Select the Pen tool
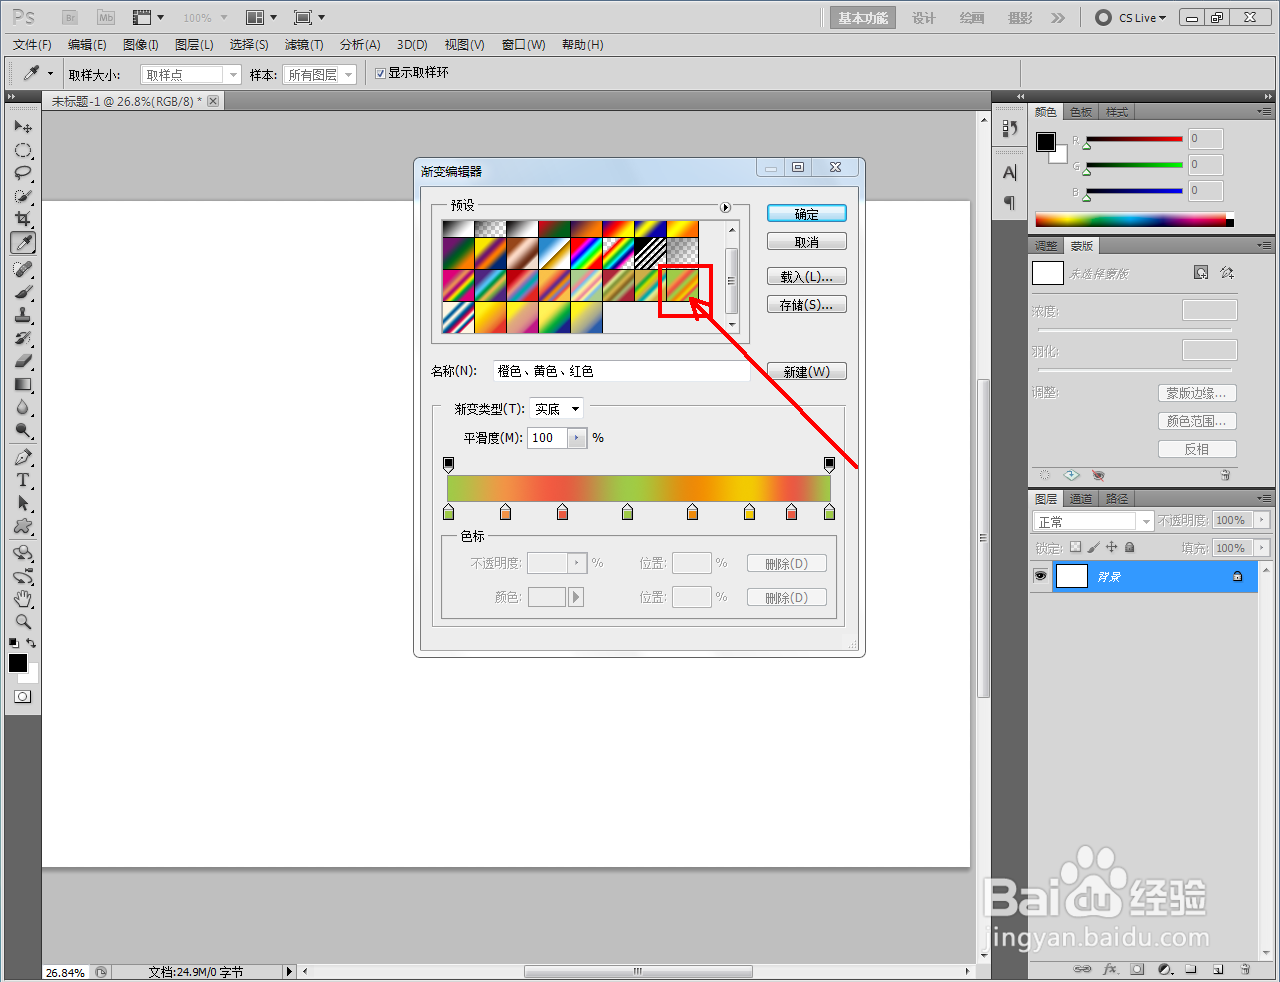Viewport: 1280px width, 982px height. point(23,457)
